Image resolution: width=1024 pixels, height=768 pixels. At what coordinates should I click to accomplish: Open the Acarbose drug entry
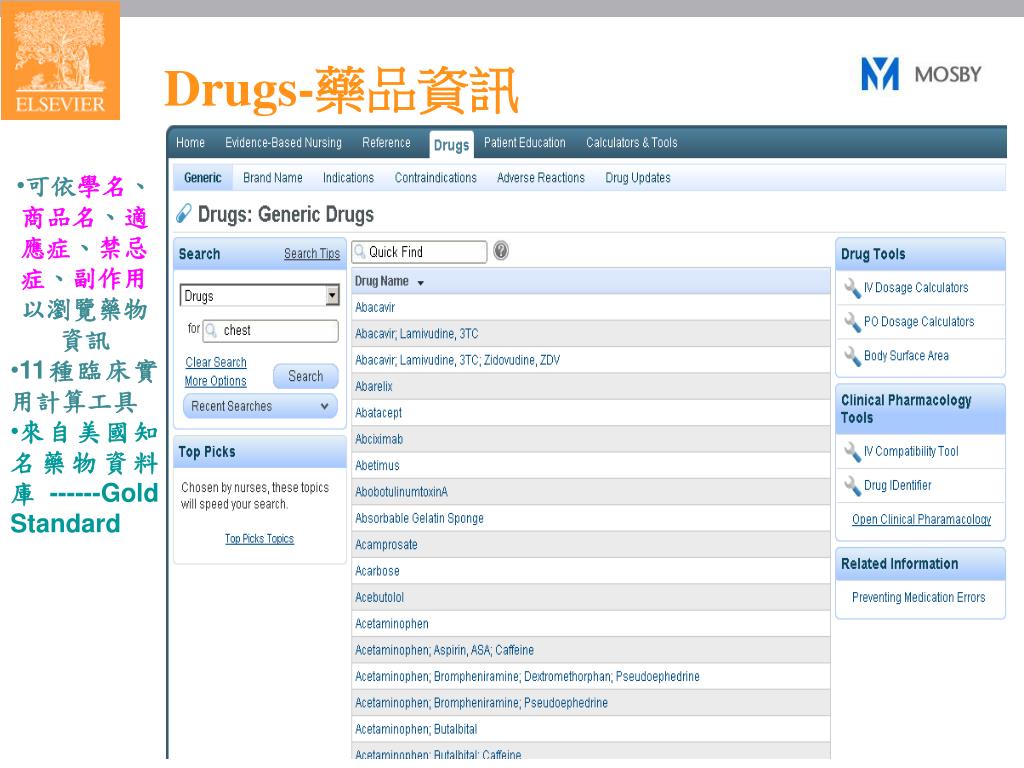377,571
